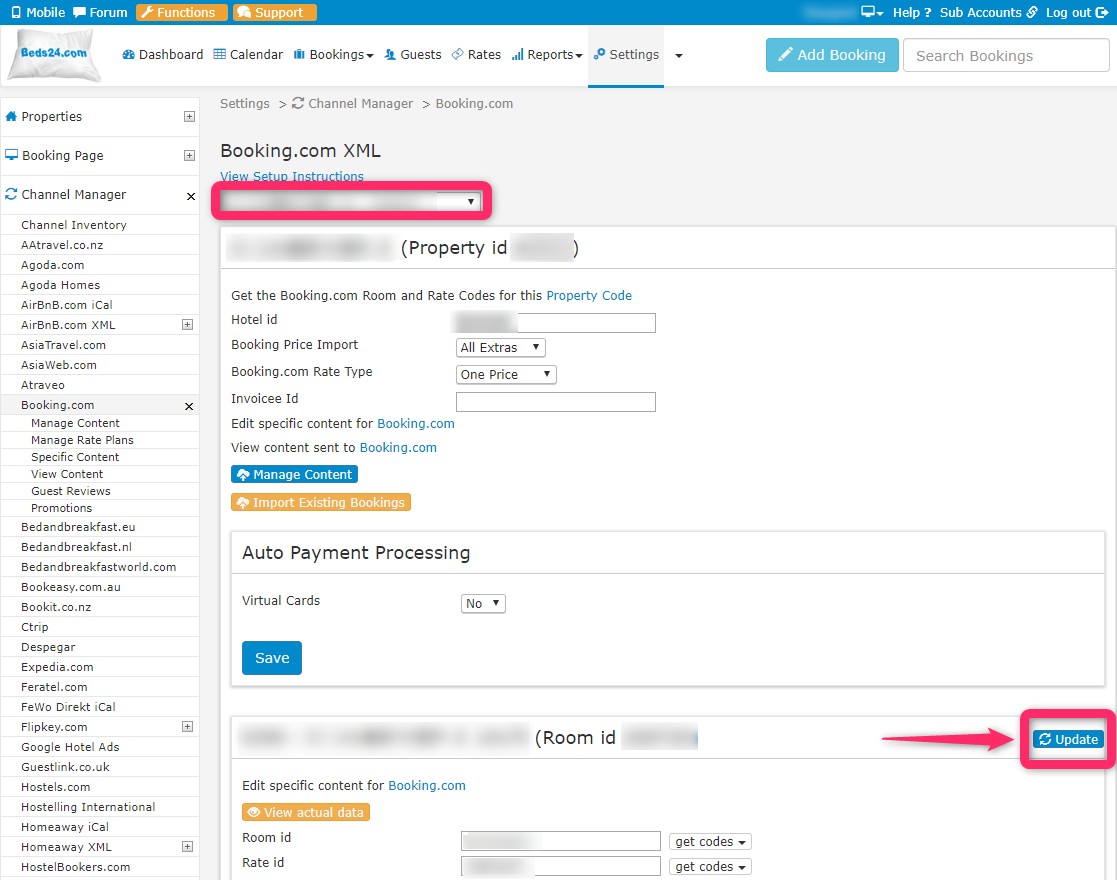Click the room Update button
The height and width of the screenshot is (880, 1117).
click(1069, 740)
